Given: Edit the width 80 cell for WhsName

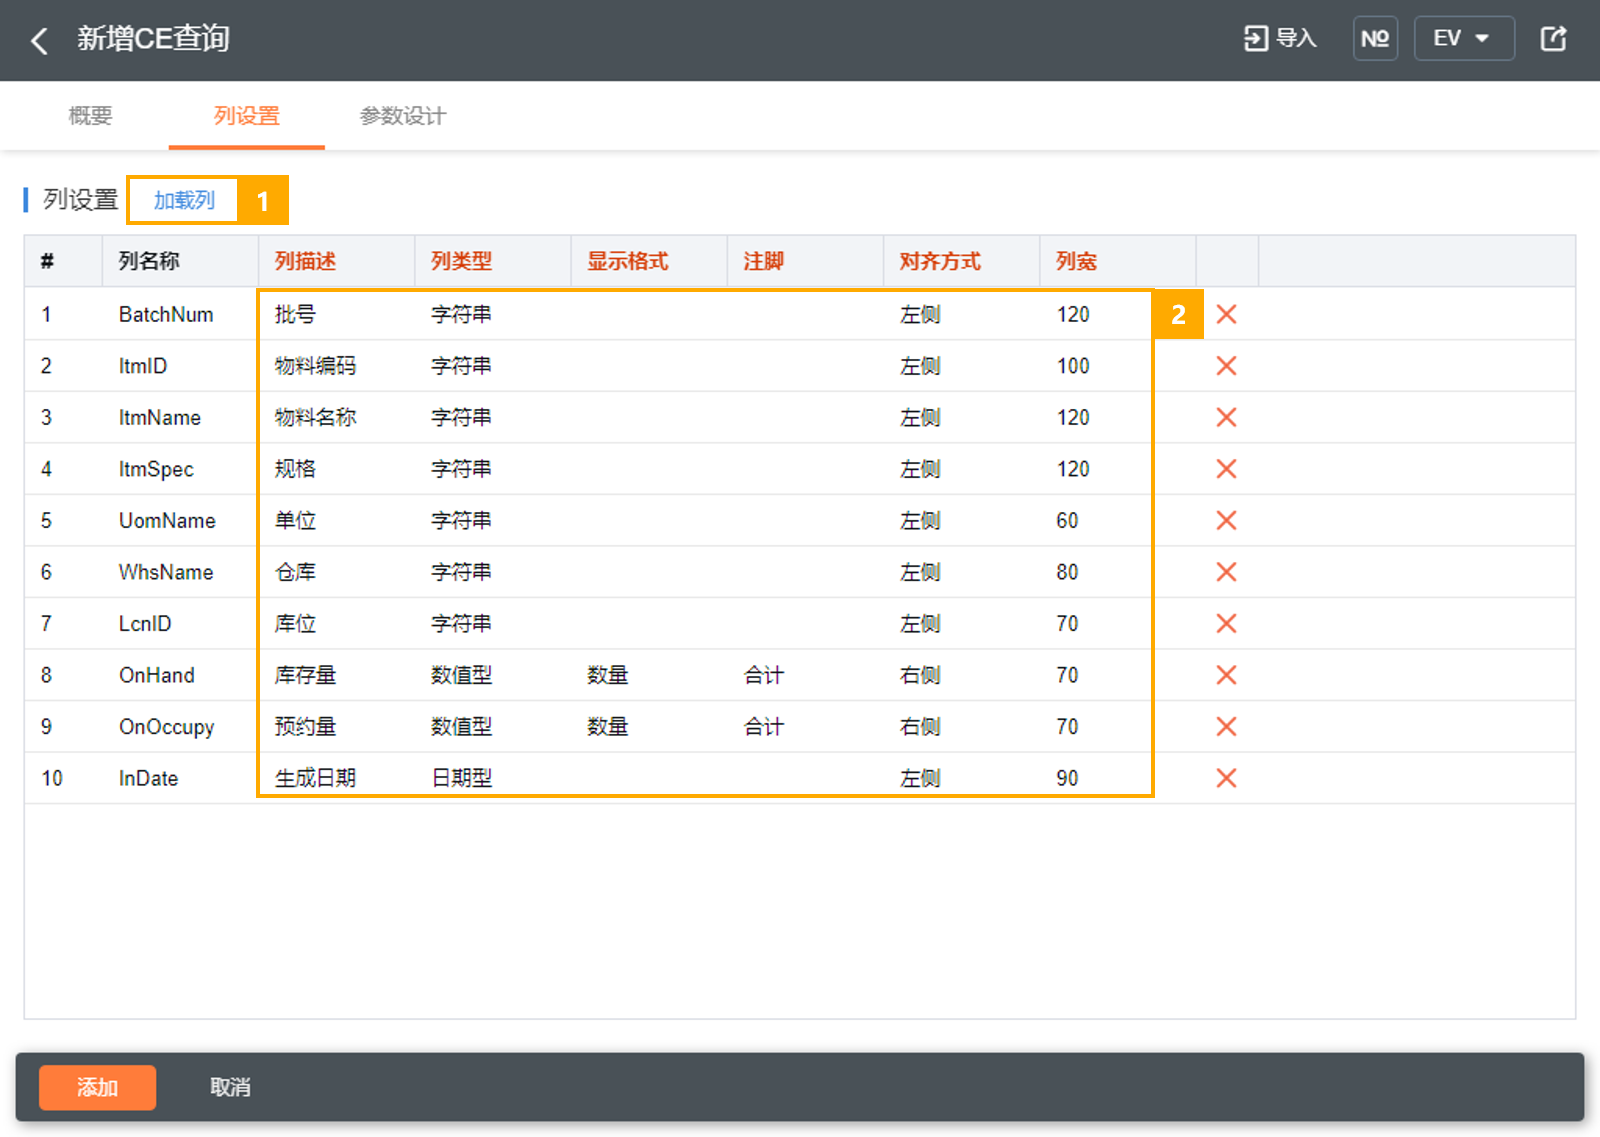Looking at the screenshot, I should click(1118, 572).
